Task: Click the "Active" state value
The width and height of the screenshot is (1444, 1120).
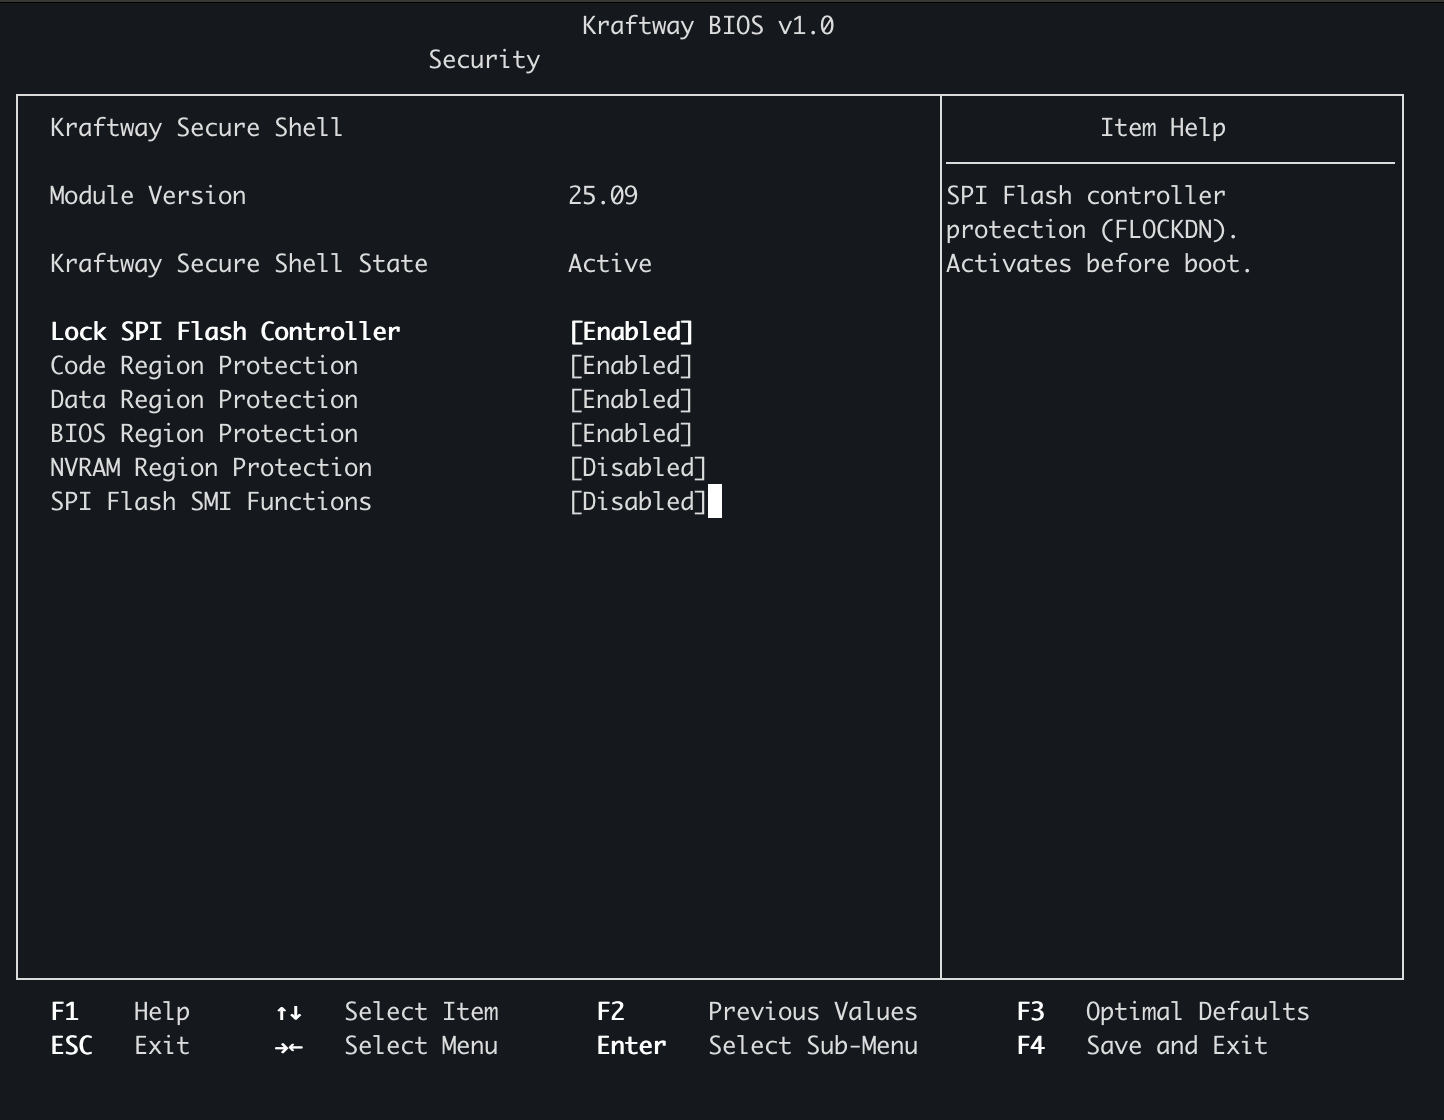Action: pyautogui.click(x=610, y=264)
